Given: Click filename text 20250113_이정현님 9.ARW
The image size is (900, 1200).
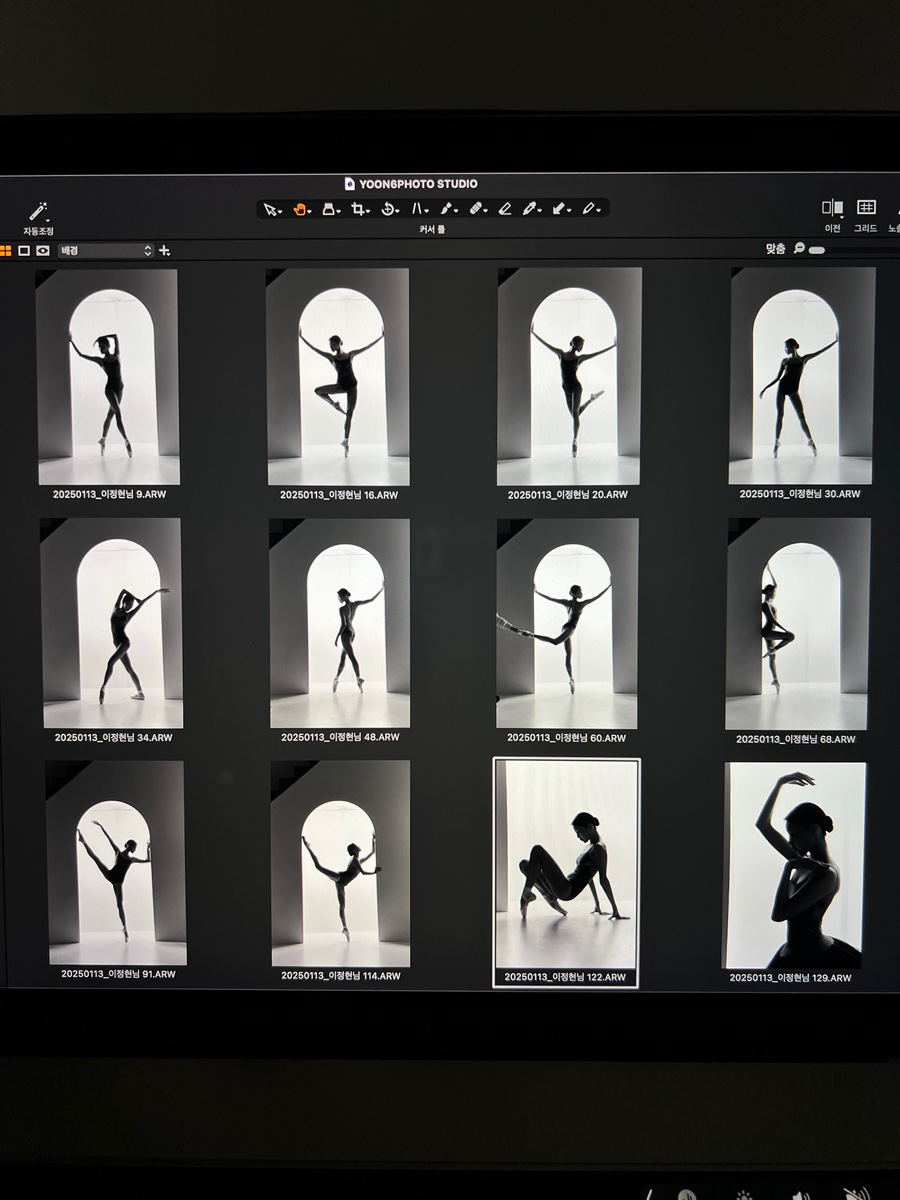Looking at the screenshot, I should click(x=107, y=494).
